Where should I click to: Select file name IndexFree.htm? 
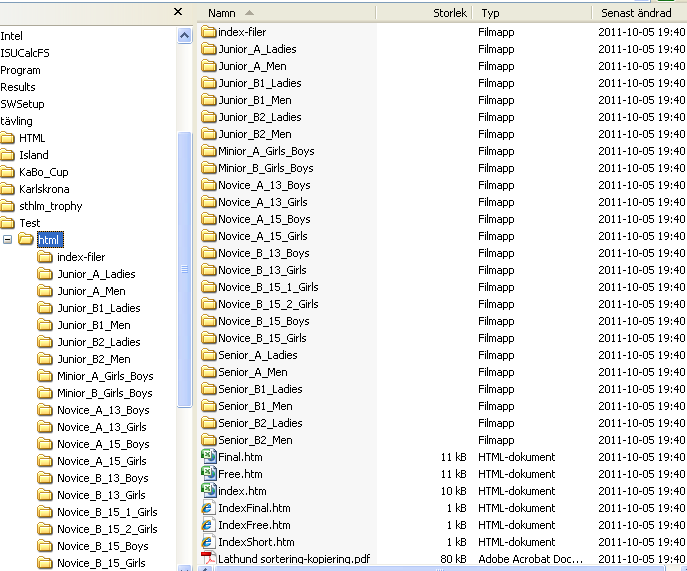click(255, 525)
